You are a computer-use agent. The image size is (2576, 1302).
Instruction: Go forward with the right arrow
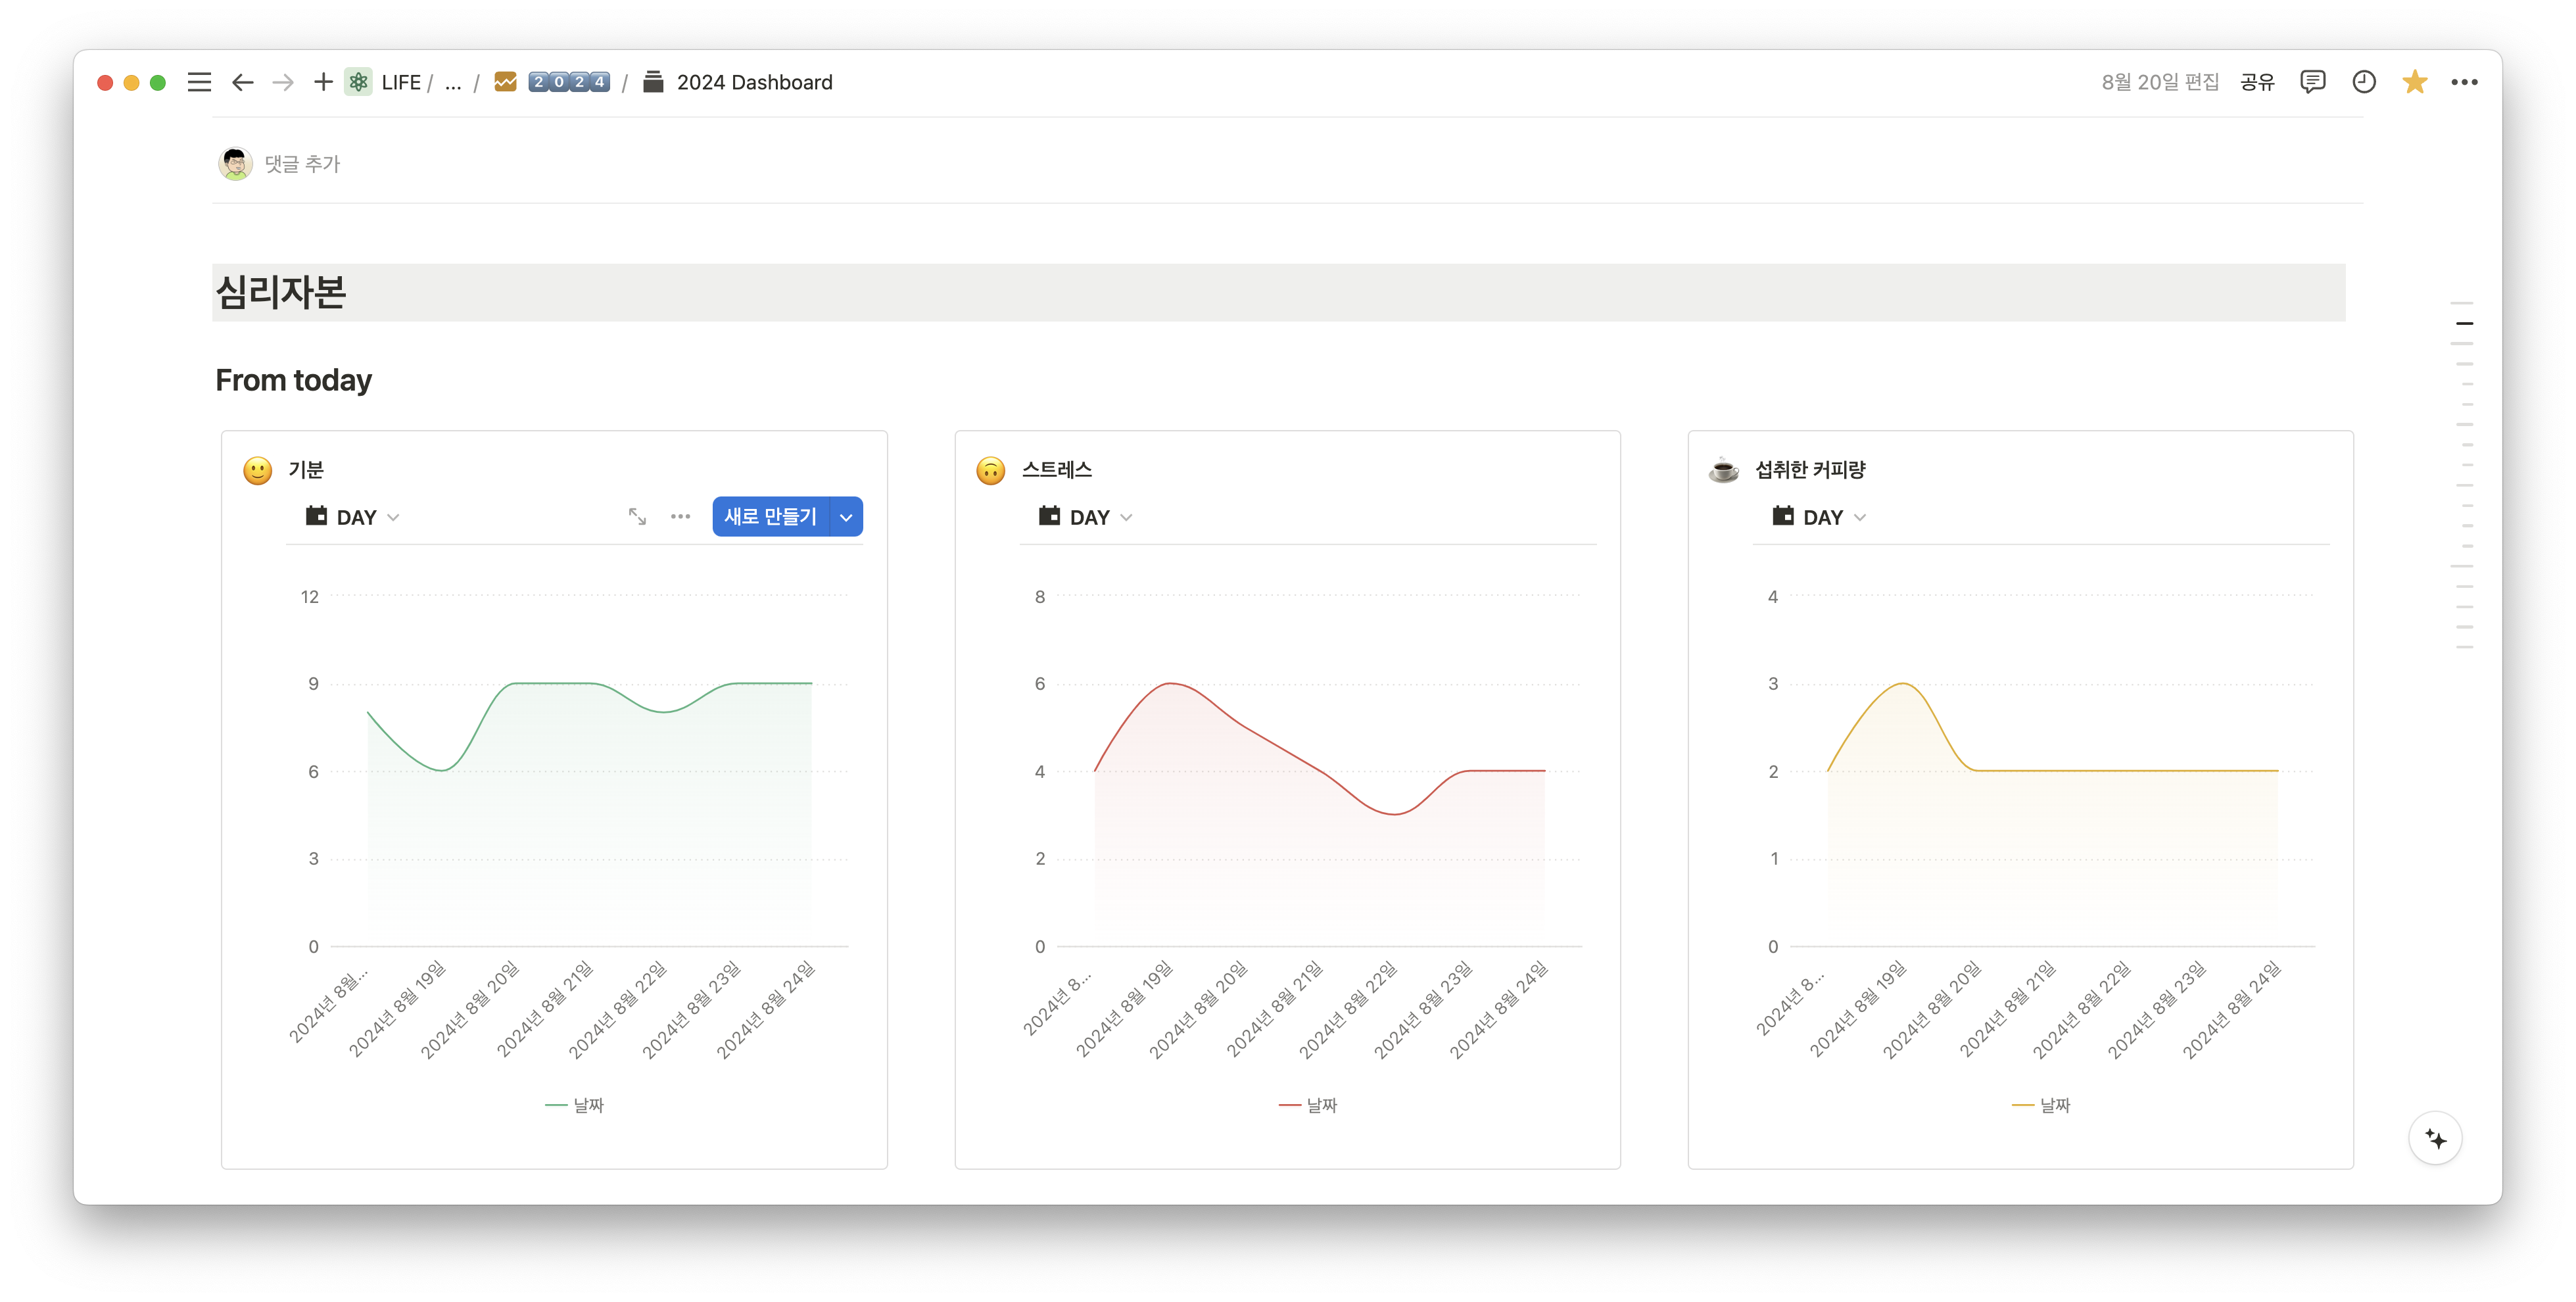[283, 82]
